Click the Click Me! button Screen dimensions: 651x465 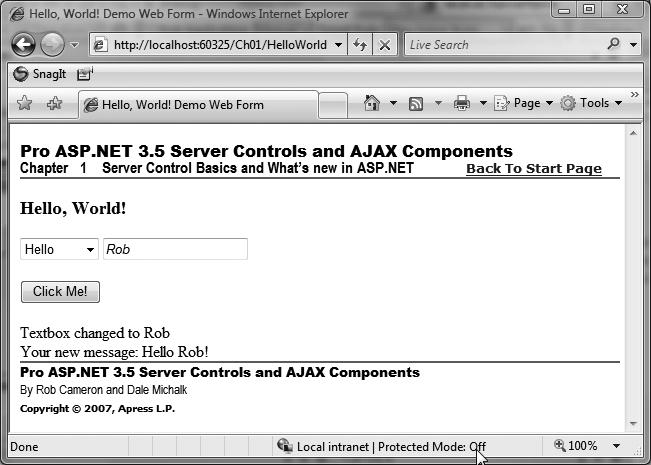[60, 292]
